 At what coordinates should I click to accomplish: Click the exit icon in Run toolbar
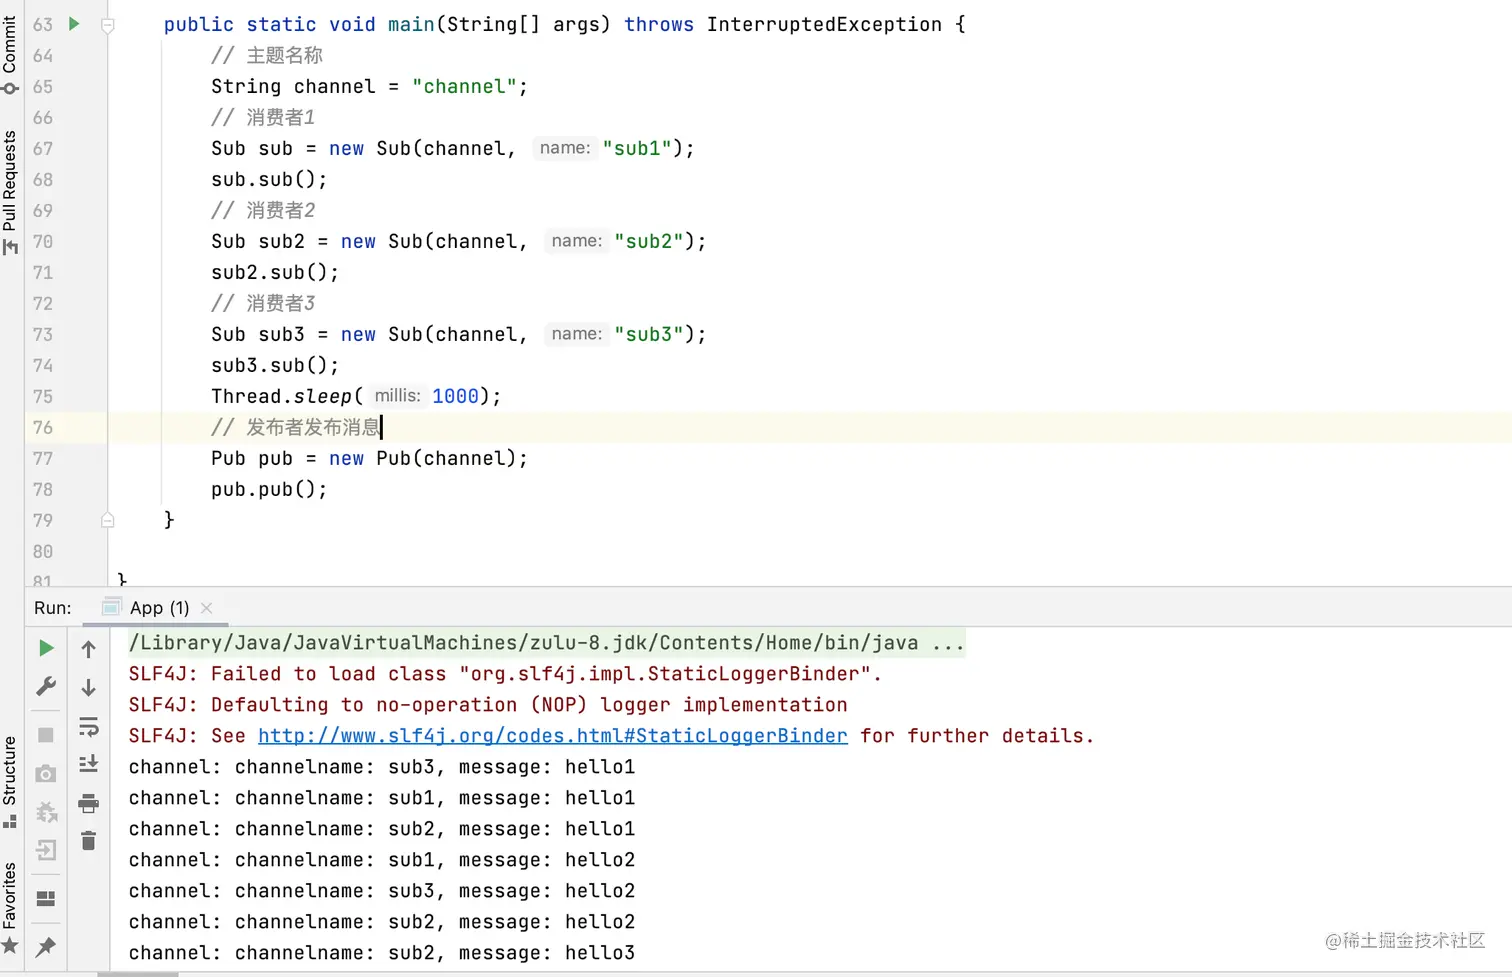(x=46, y=850)
